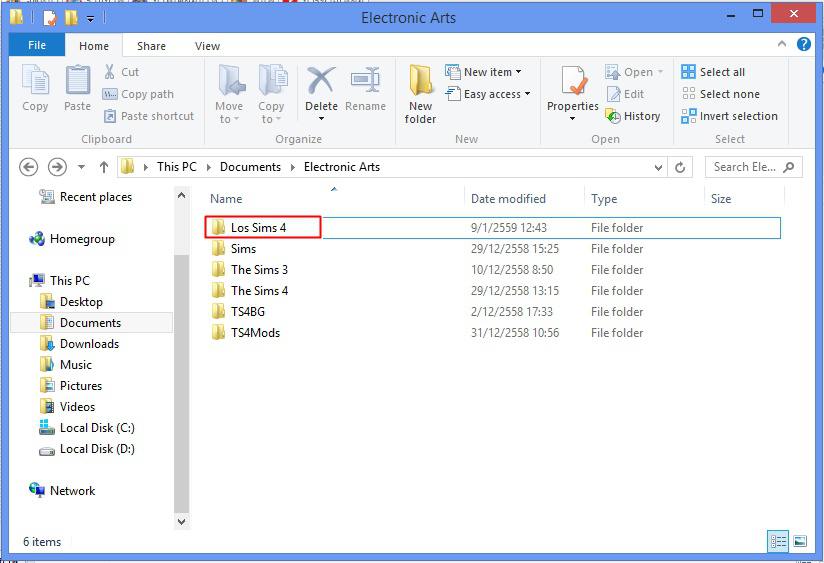824x563 pixels.
Task: Expand the Delete button arrow
Action: [x=321, y=119]
